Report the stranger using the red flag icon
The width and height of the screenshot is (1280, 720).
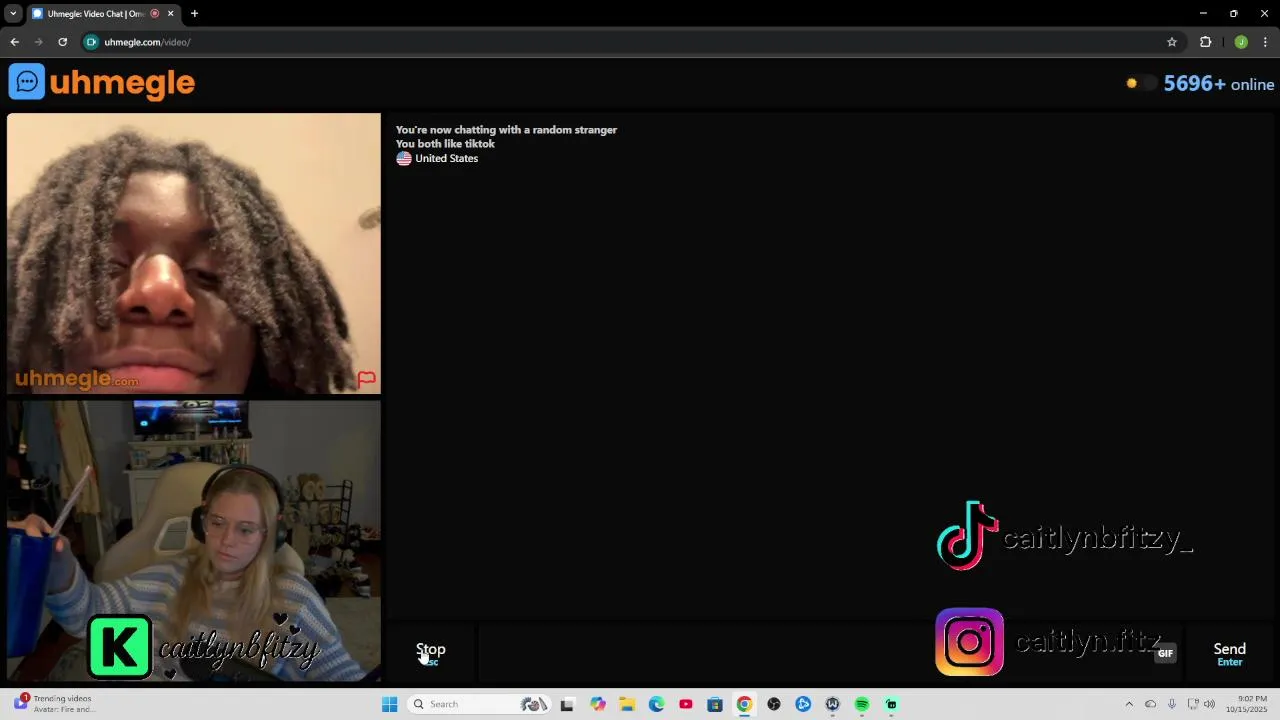point(367,379)
